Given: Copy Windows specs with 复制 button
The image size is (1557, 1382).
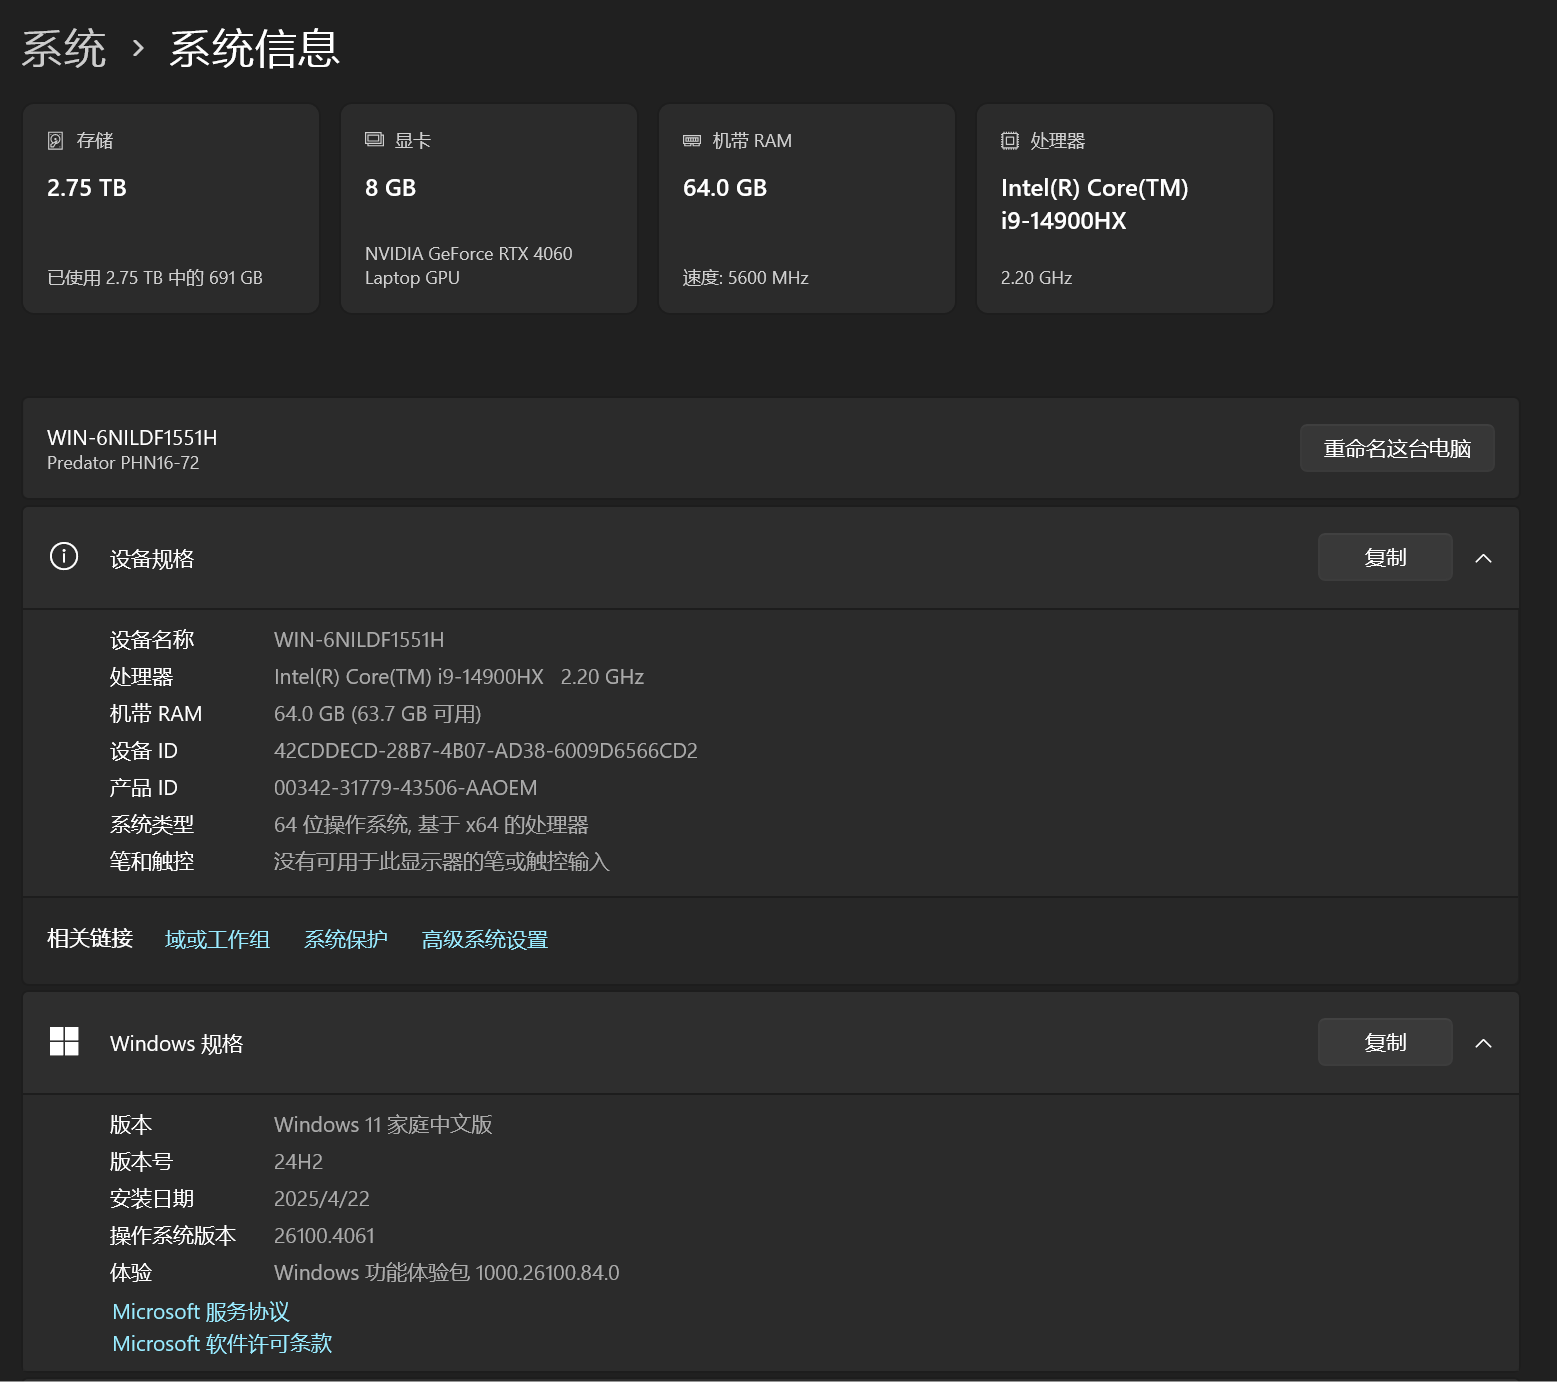Looking at the screenshot, I should [x=1385, y=1042].
